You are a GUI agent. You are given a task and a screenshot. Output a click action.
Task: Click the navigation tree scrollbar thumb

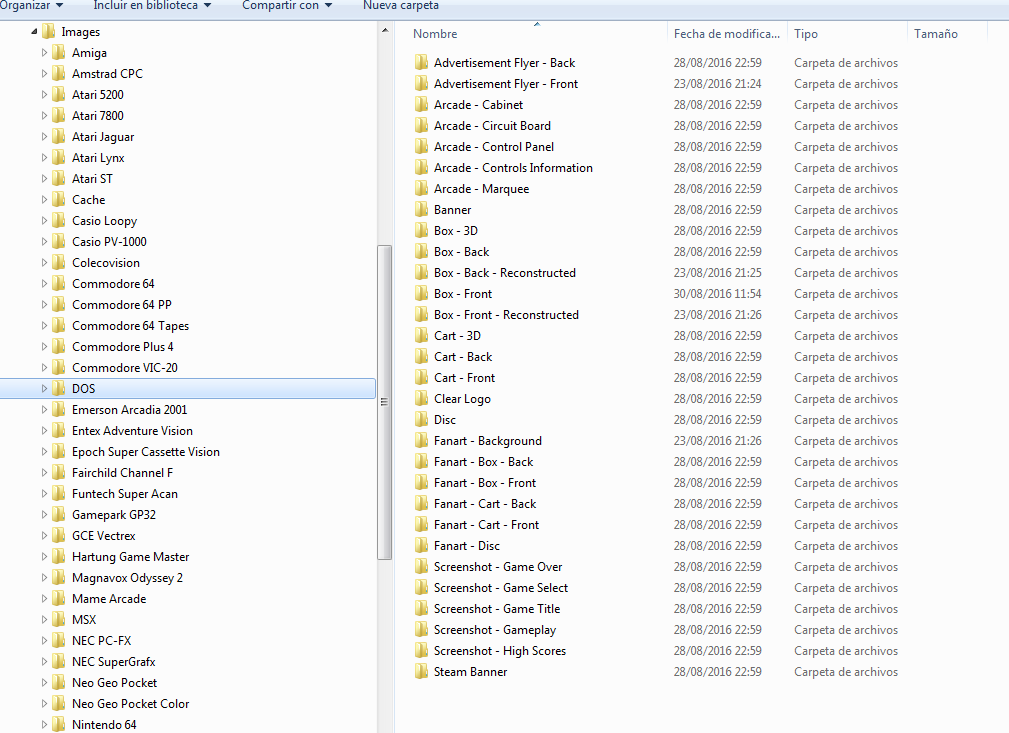(385, 402)
